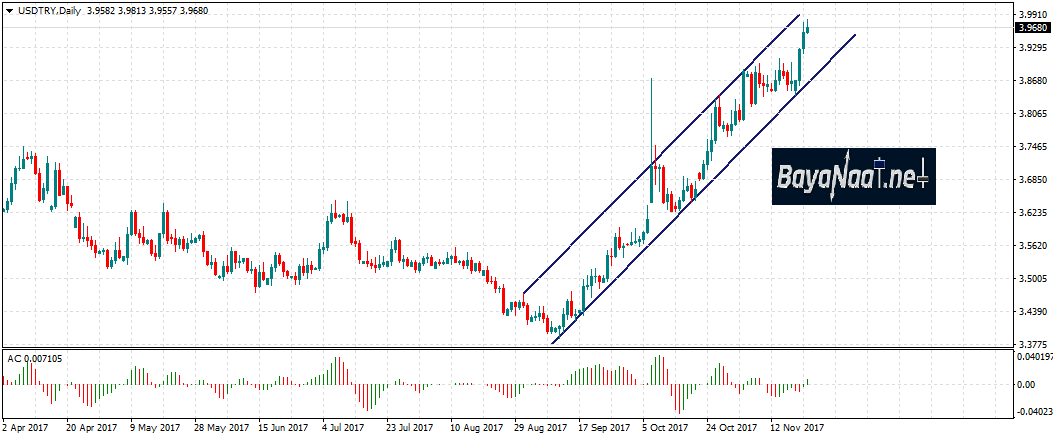Click the tall wick candle above 5 Oct 2017
Image resolution: width=1053 pixels, height=439 pixels.
(x=651, y=120)
